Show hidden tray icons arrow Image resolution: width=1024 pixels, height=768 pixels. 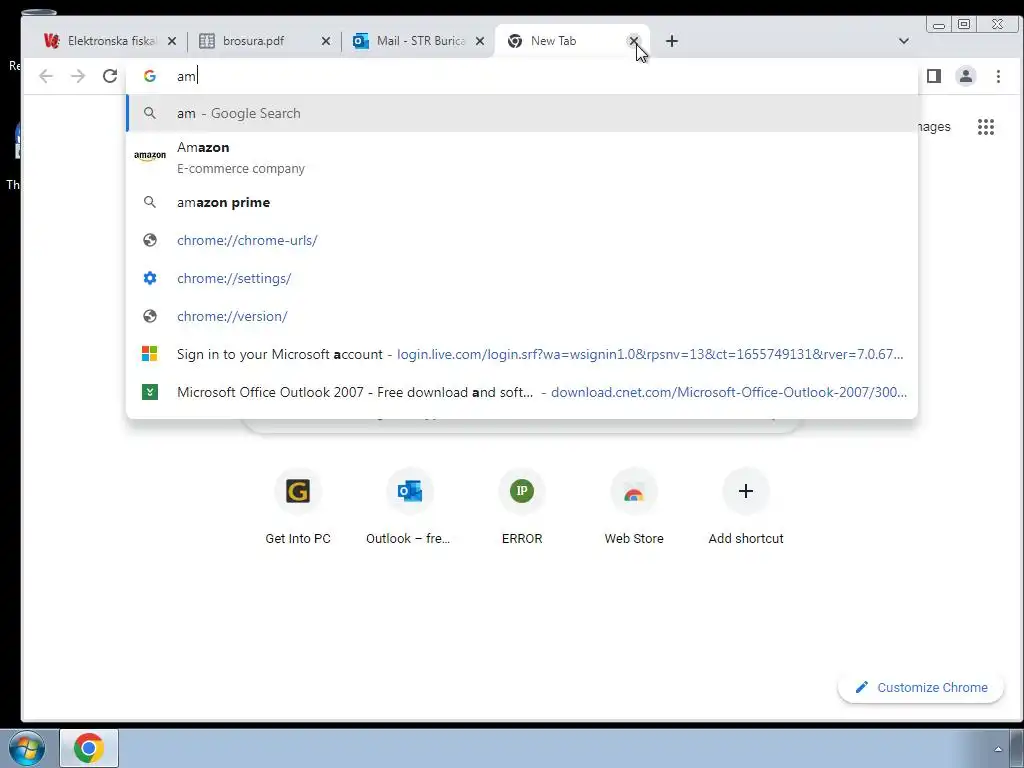998,749
